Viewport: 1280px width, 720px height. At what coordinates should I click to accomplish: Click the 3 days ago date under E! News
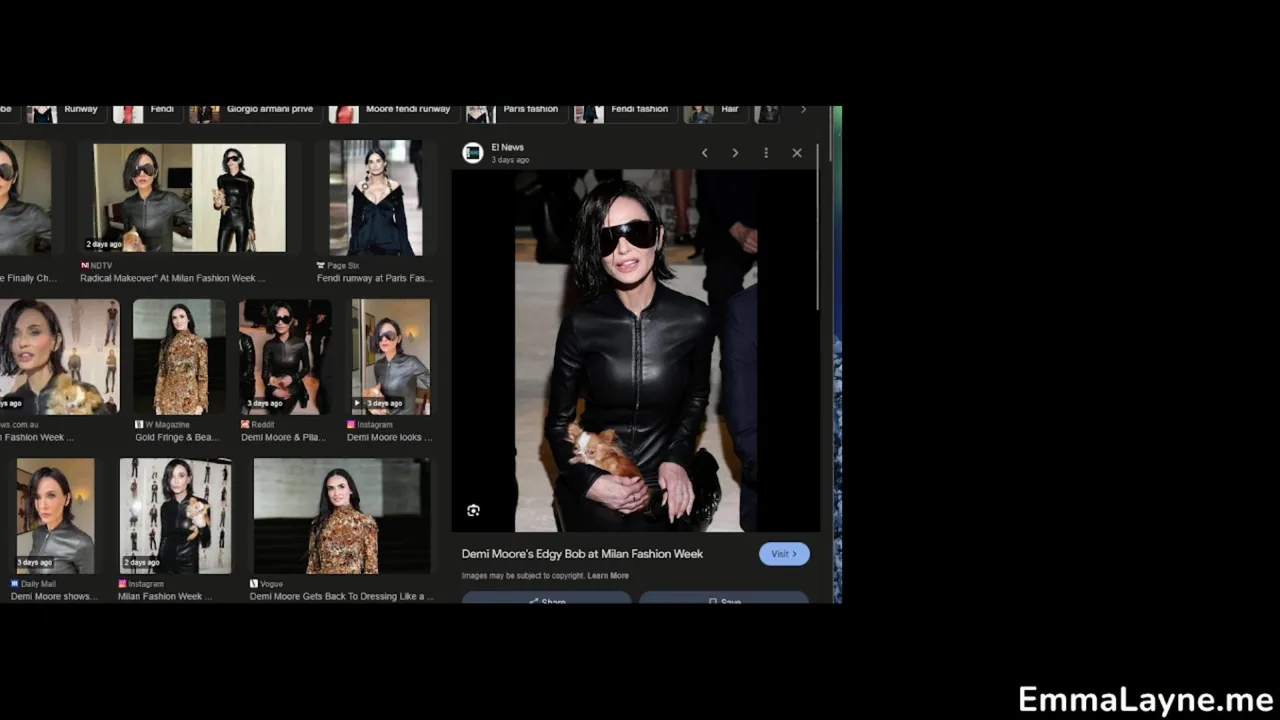[x=510, y=160]
